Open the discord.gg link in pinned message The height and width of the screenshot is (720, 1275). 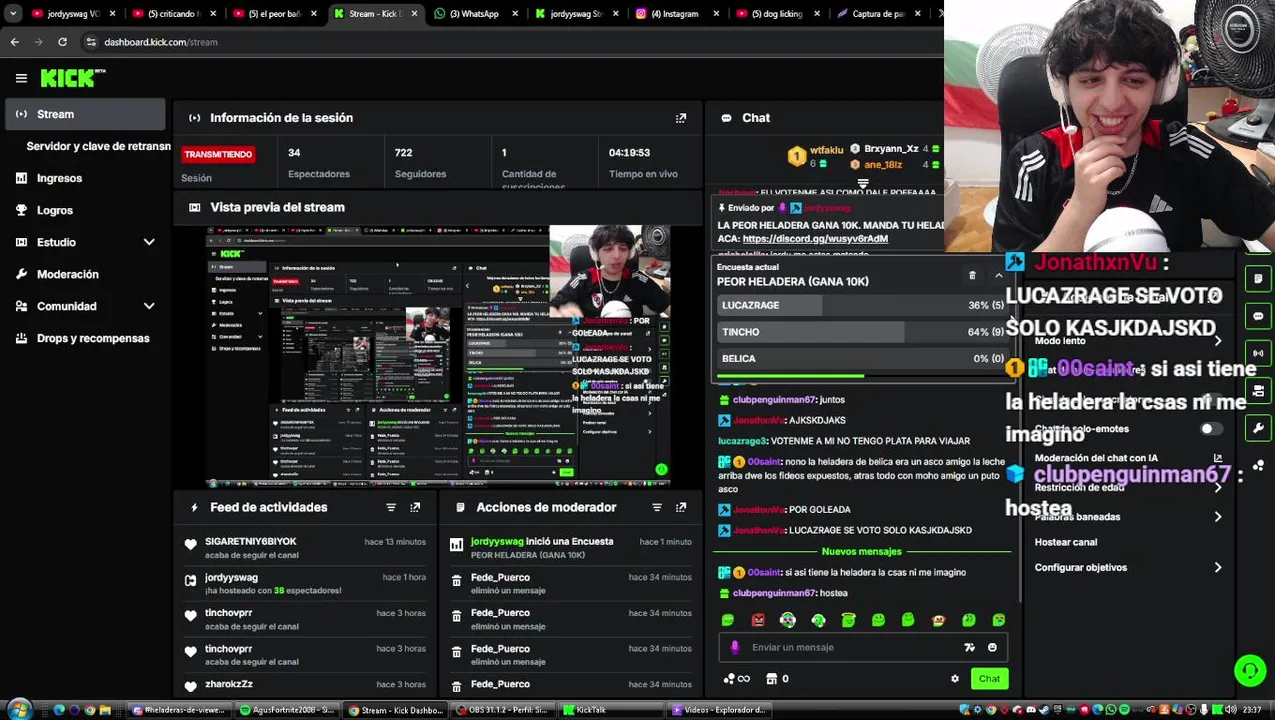tap(815, 239)
